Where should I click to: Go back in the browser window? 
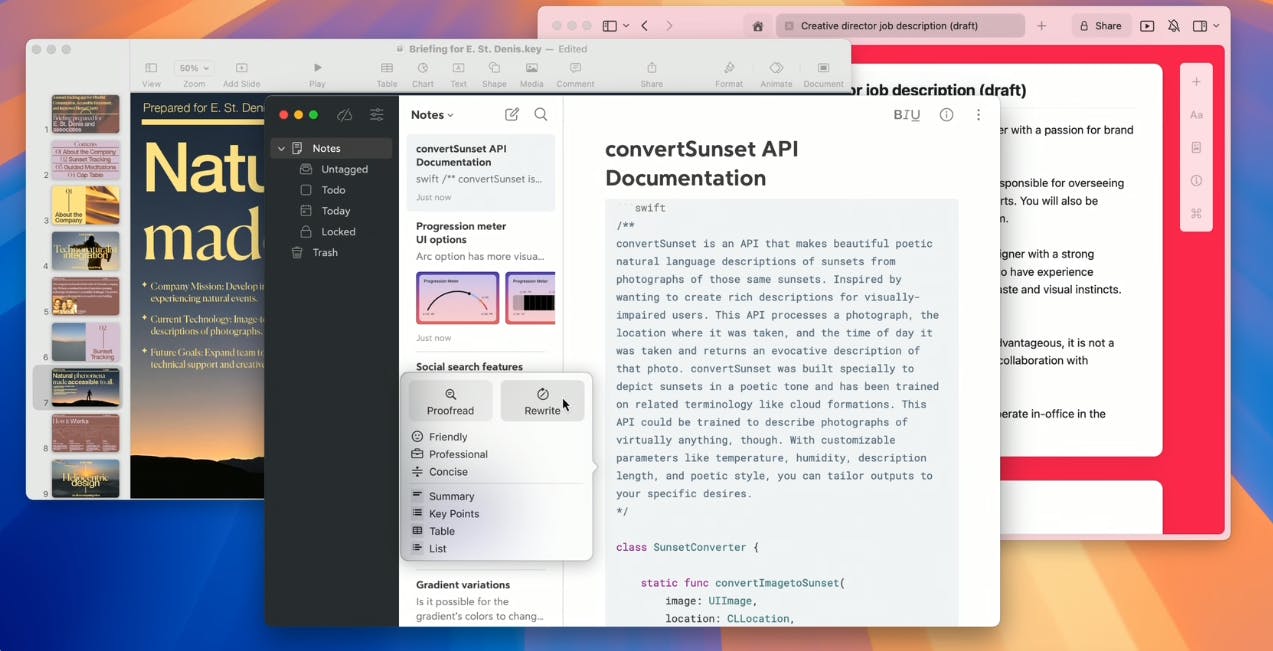click(645, 26)
